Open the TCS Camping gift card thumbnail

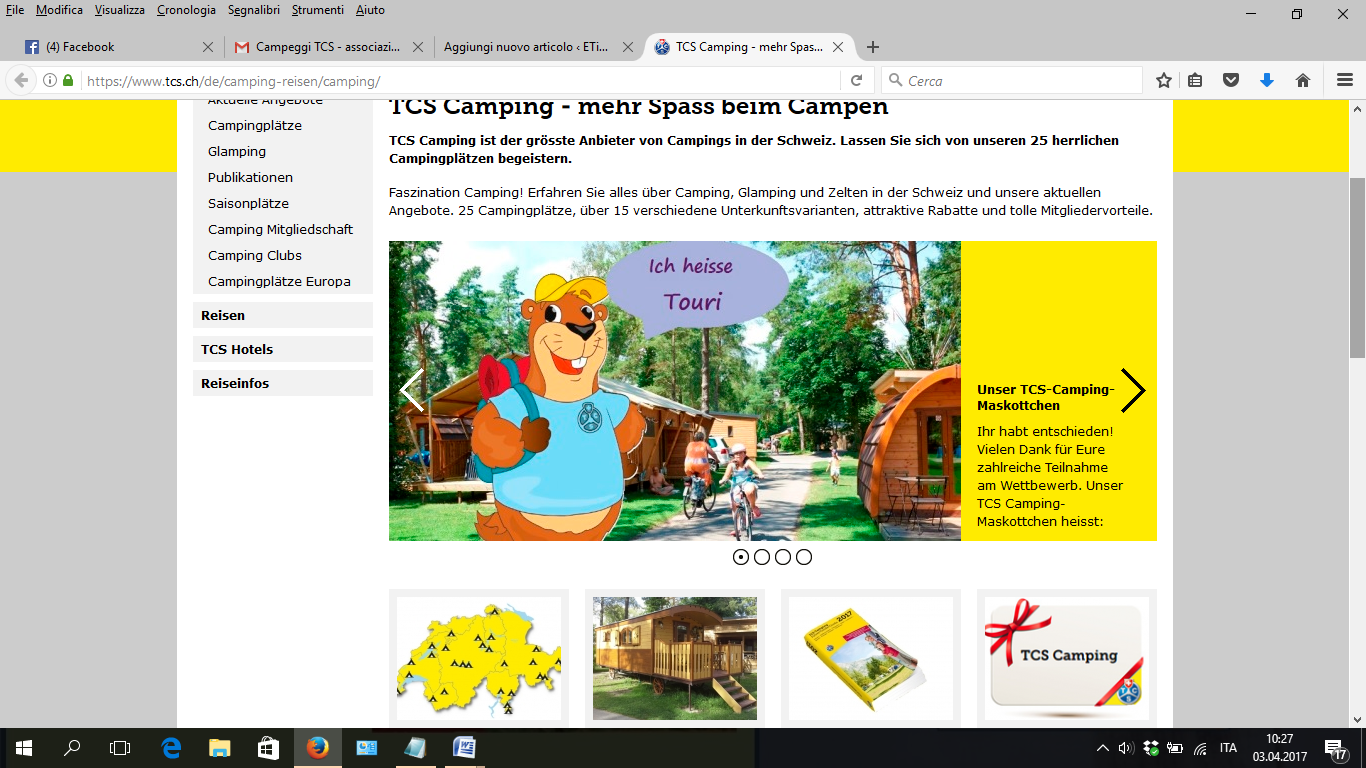coord(1067,658)
